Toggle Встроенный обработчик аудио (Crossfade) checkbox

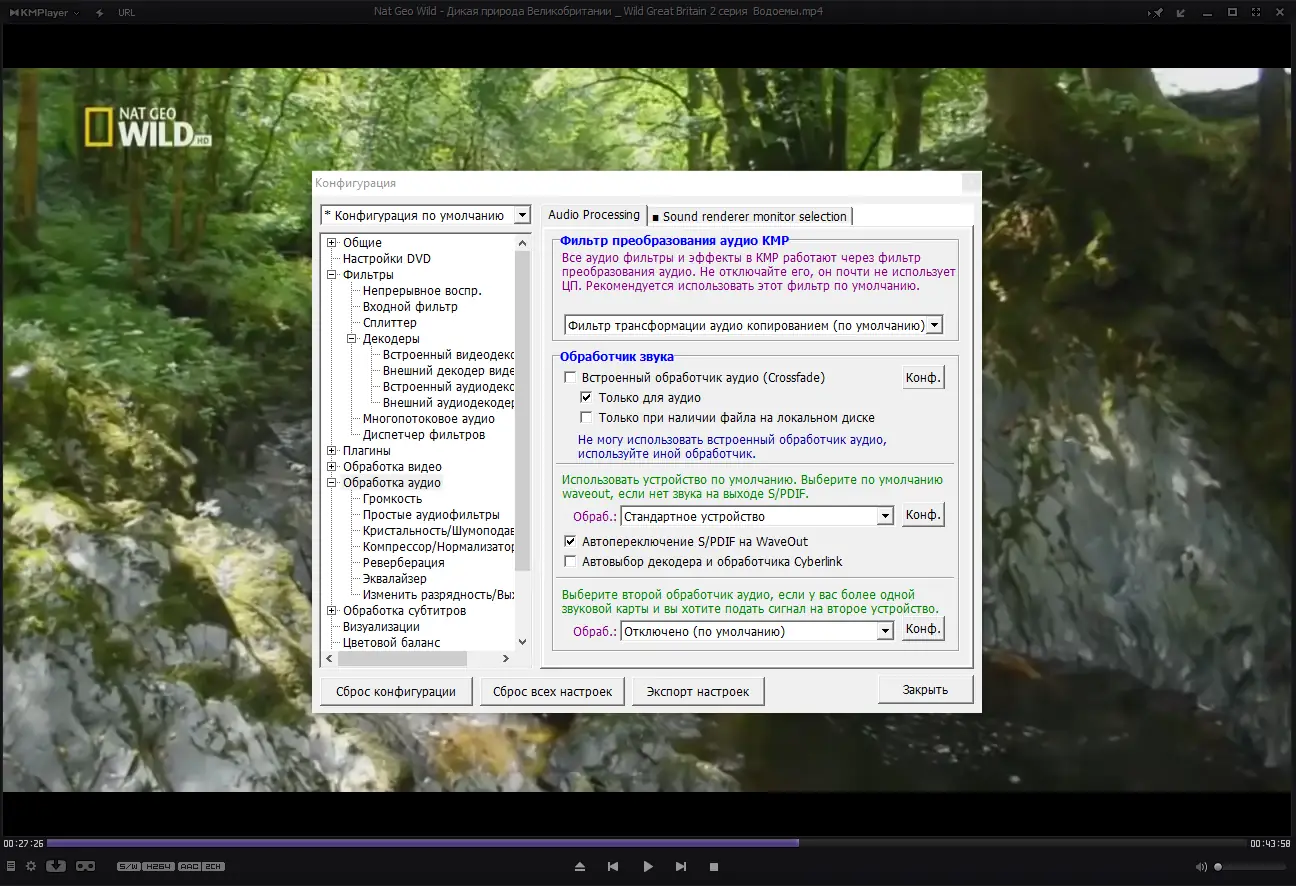tap(570, 378)
